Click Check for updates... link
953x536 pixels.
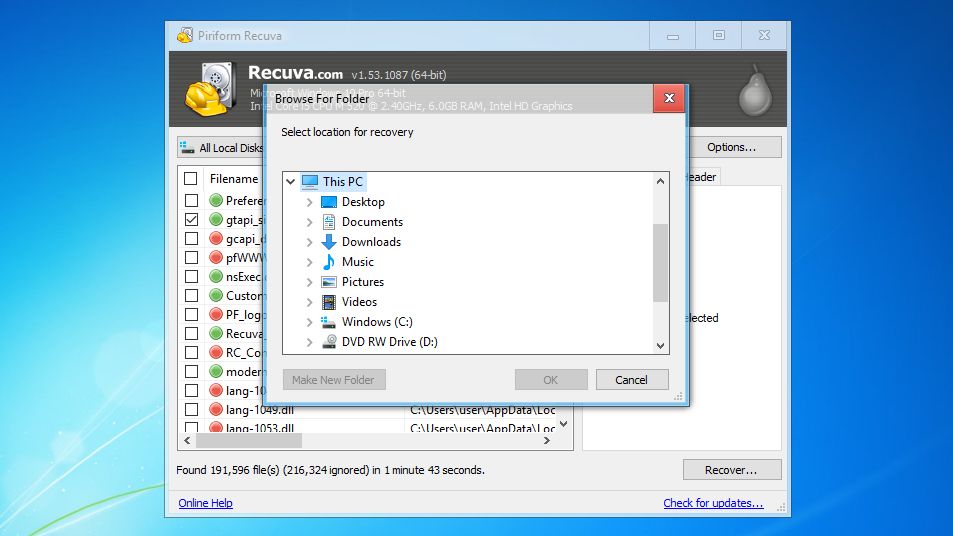[x=713, y=503]
